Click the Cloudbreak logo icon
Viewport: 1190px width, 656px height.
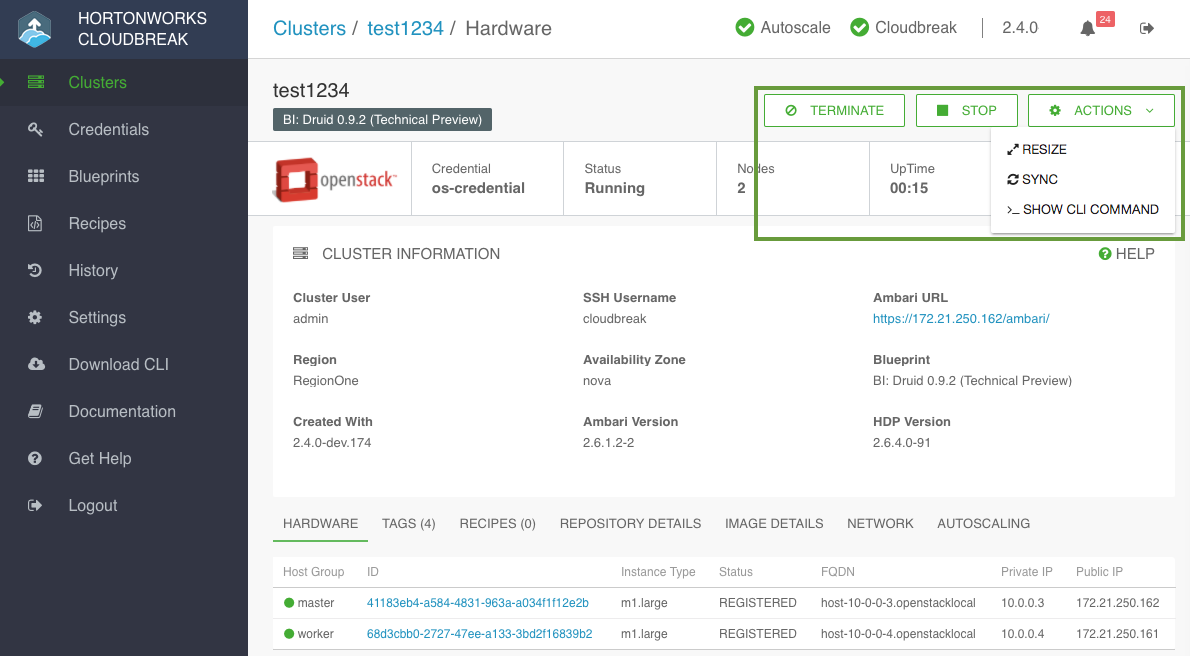coord(34,29)
